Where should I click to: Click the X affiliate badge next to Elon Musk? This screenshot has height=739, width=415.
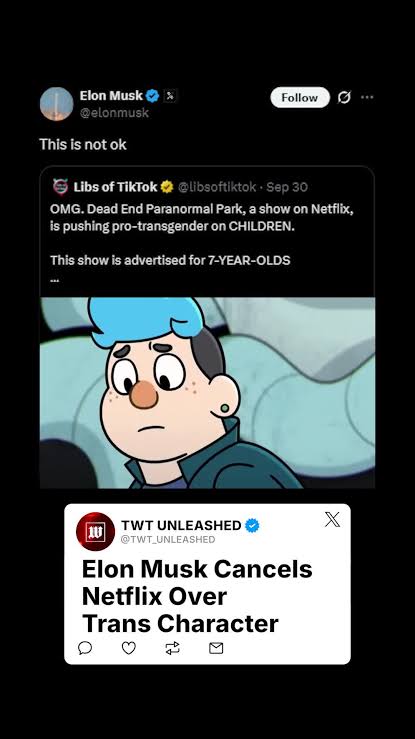tap(170, 96)
